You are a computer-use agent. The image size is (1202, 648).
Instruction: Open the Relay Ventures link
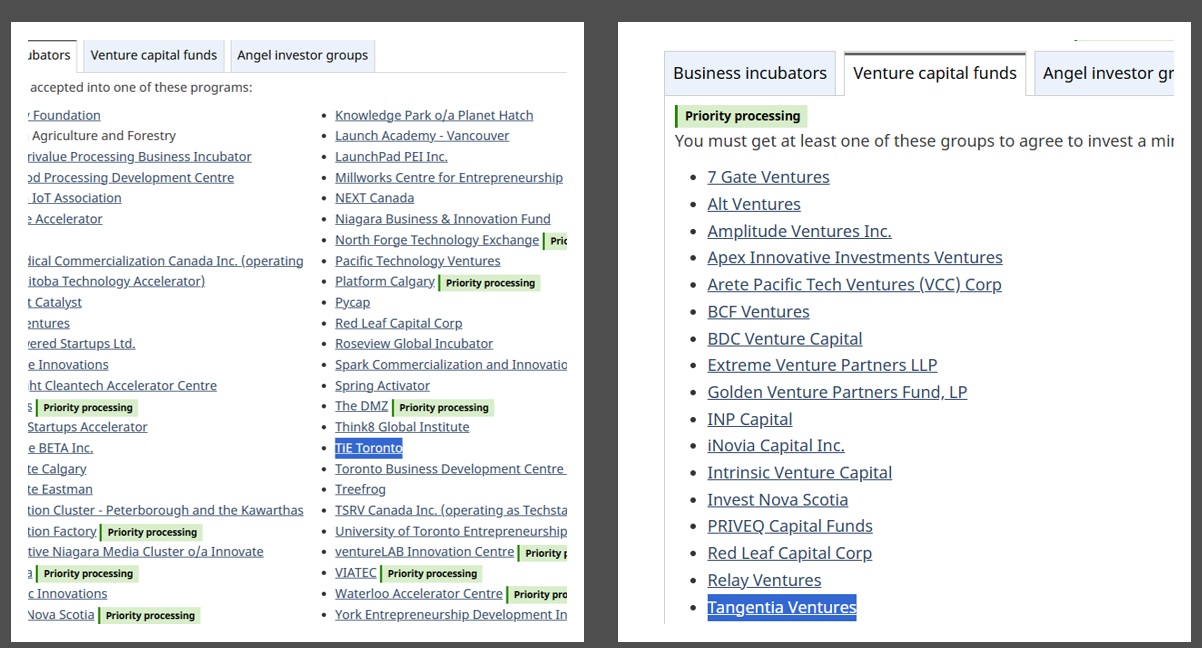pos(764,580)
